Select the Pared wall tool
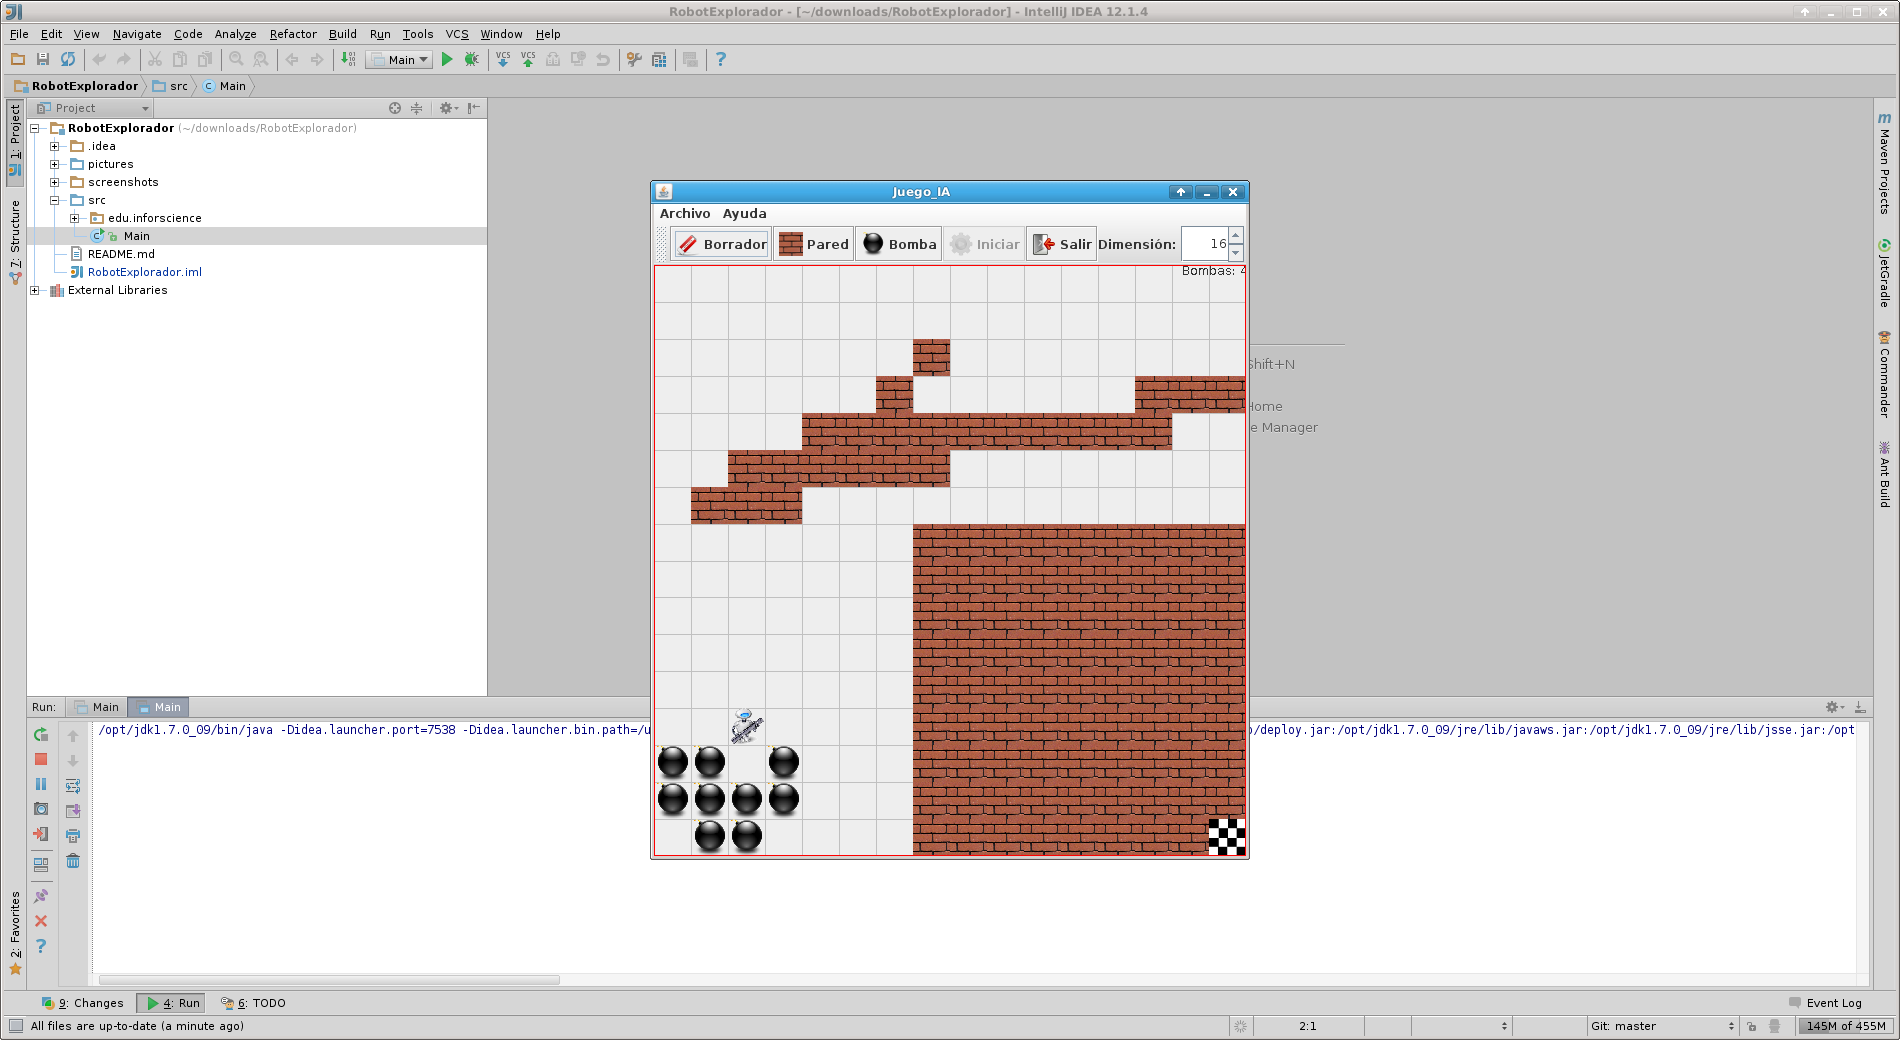This screenshot has width=1900, height=1040. (x=814, y=244)
